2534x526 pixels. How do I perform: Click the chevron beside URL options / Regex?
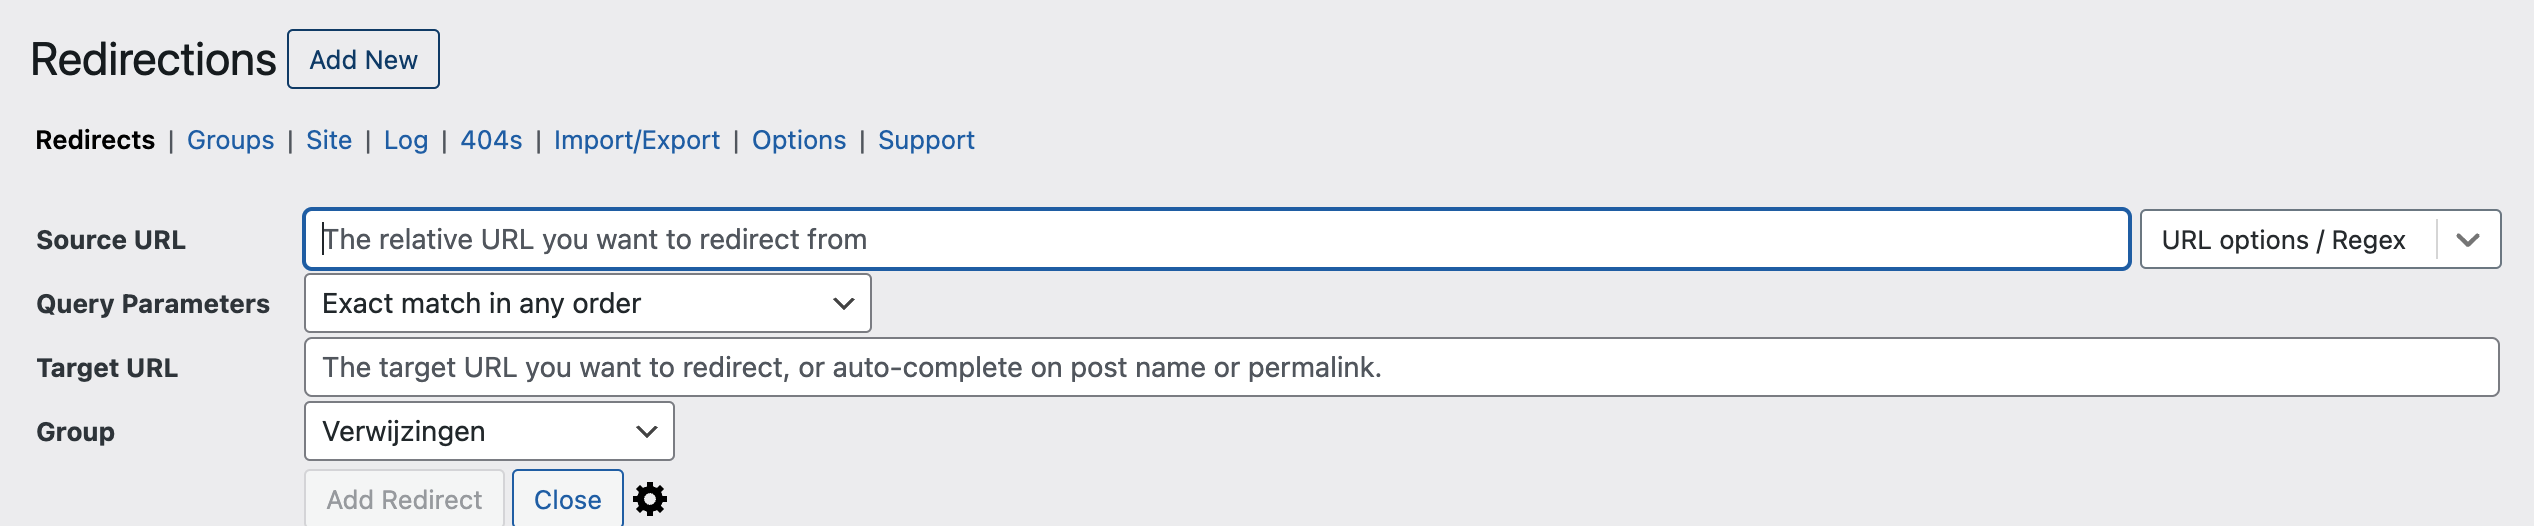2468,240
